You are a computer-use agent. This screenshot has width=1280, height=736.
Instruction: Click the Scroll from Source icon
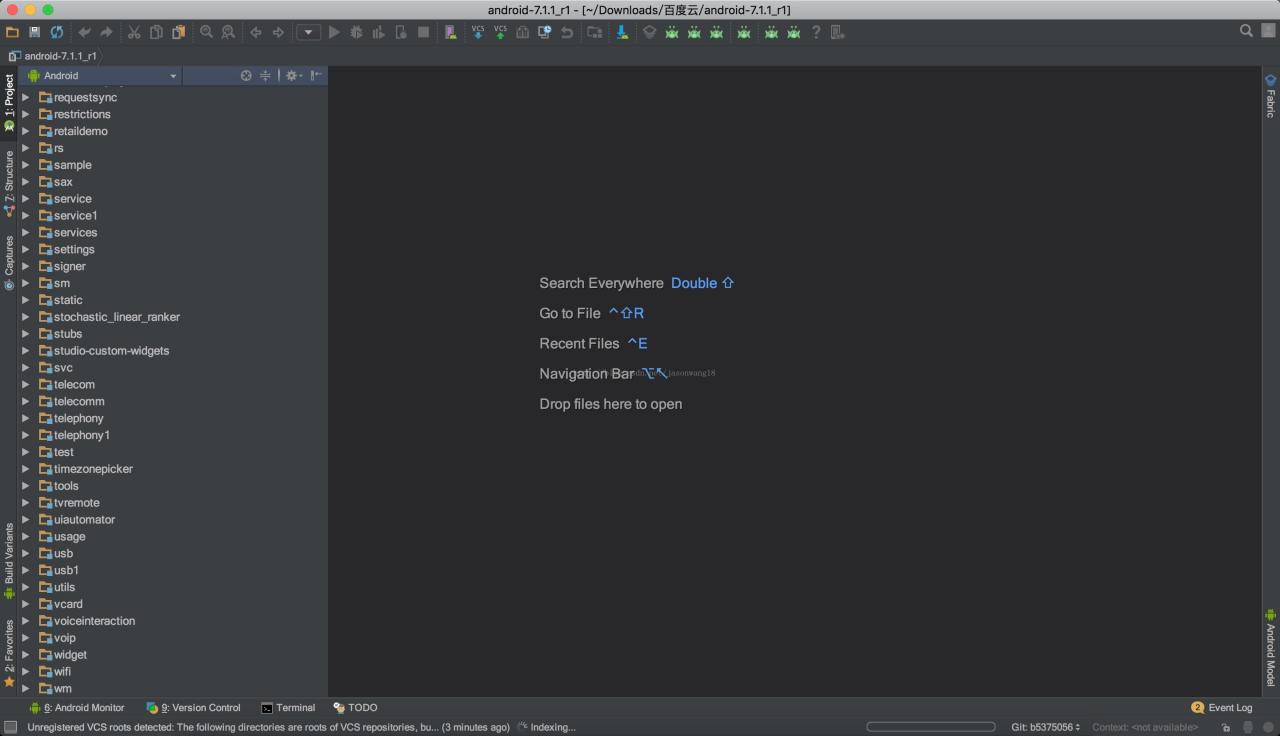coord(246,75)
